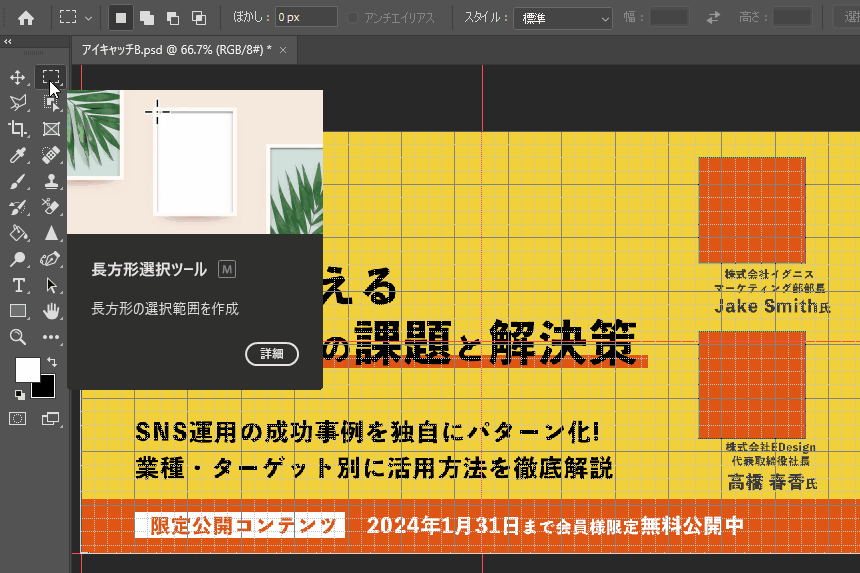The image size is (860, 573).
Task: Select the Crop tool
Action: 18,129
